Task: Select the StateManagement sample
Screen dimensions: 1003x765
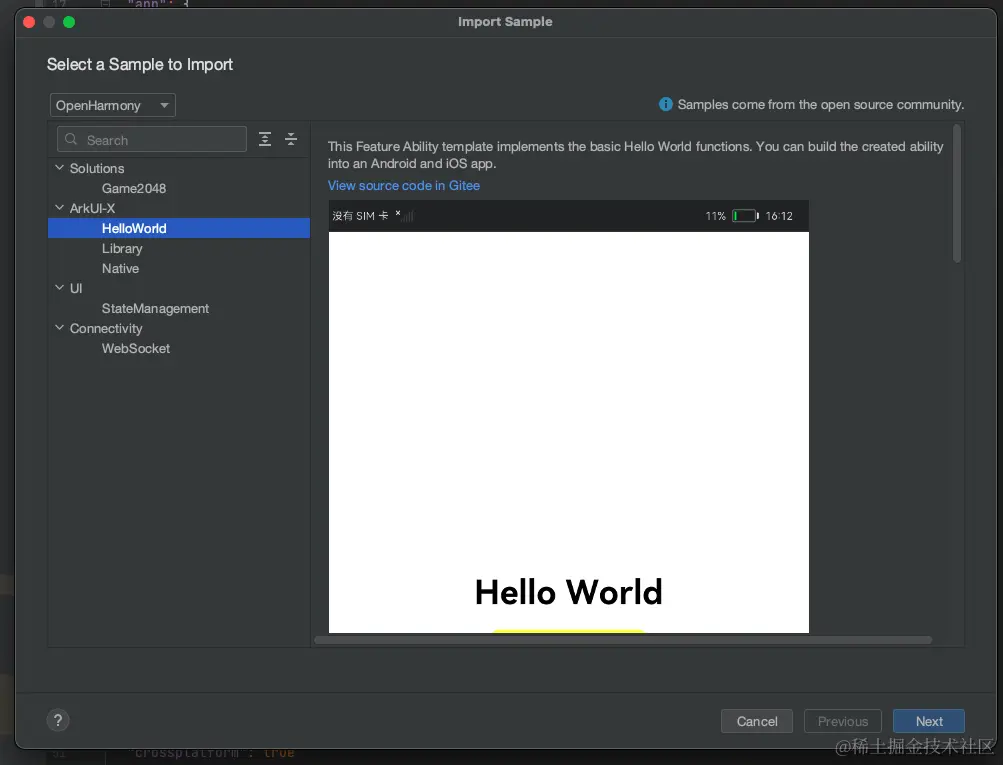Action: (x=155, y=308)
